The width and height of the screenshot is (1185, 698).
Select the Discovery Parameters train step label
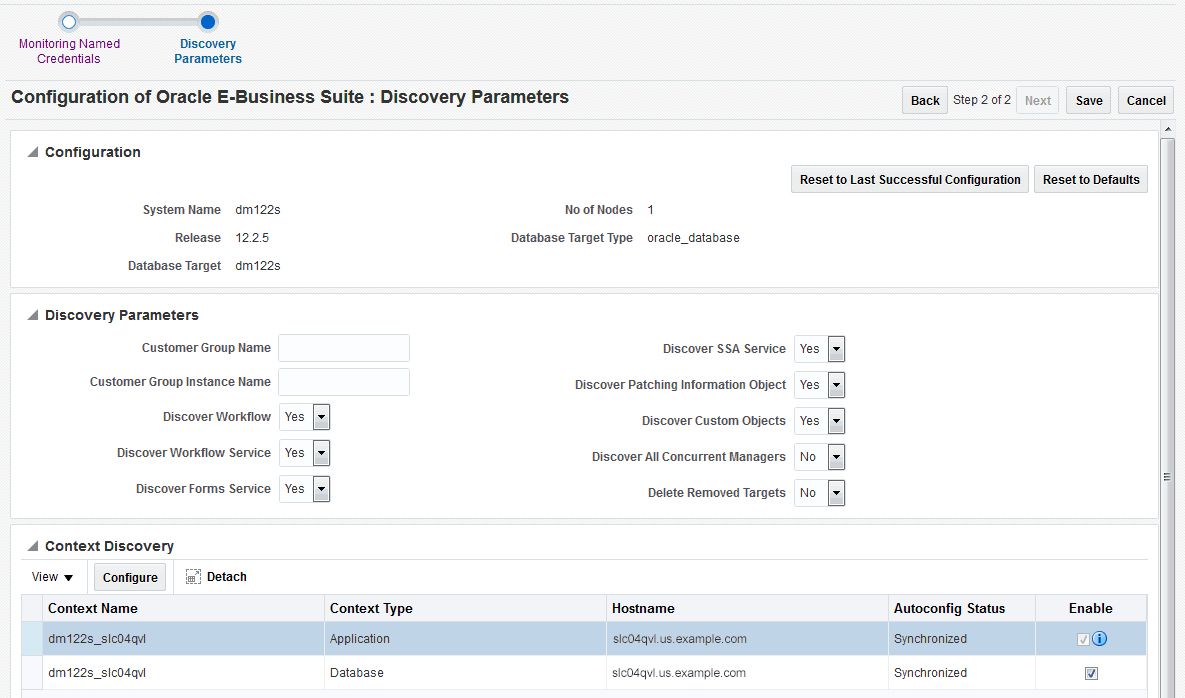(208, 51)
